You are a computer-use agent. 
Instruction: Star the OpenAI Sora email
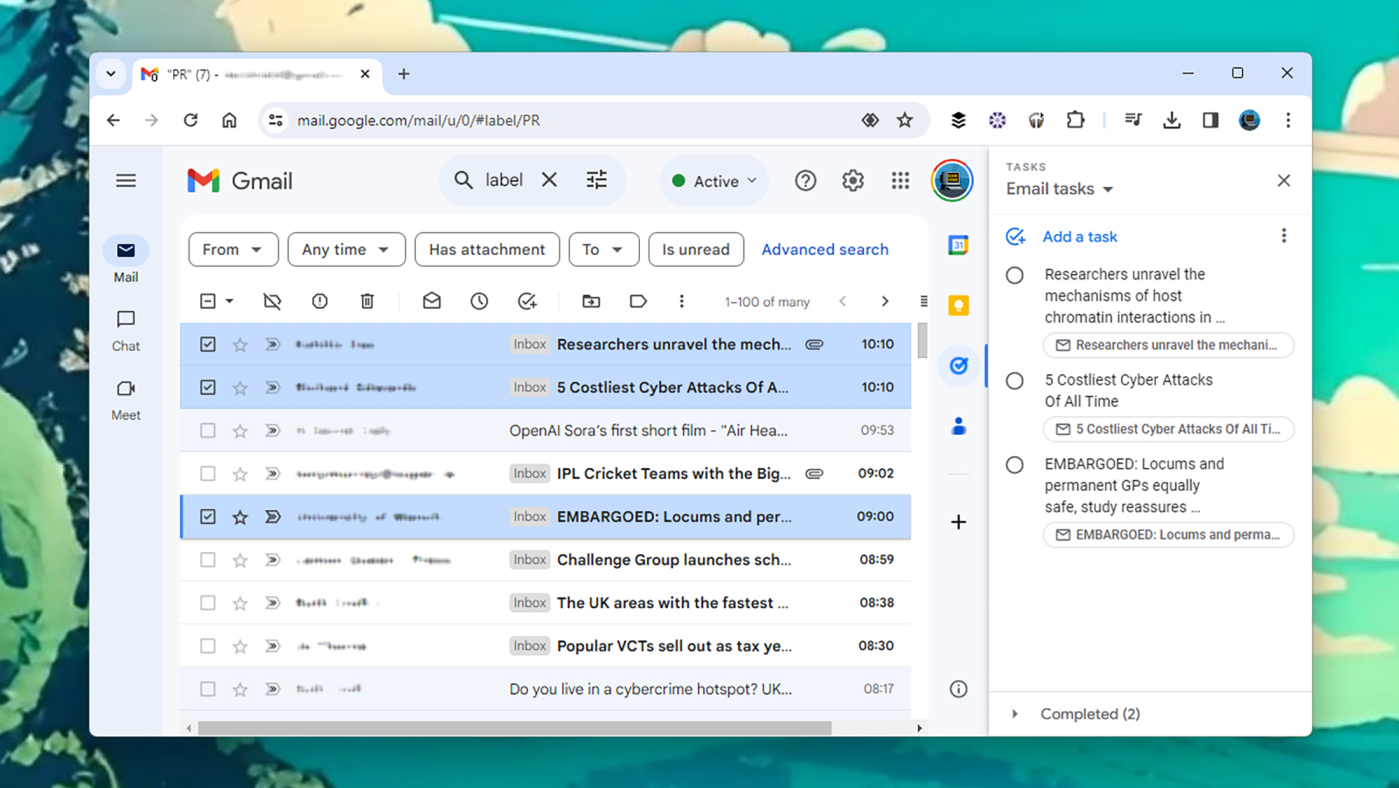(240, 430)
